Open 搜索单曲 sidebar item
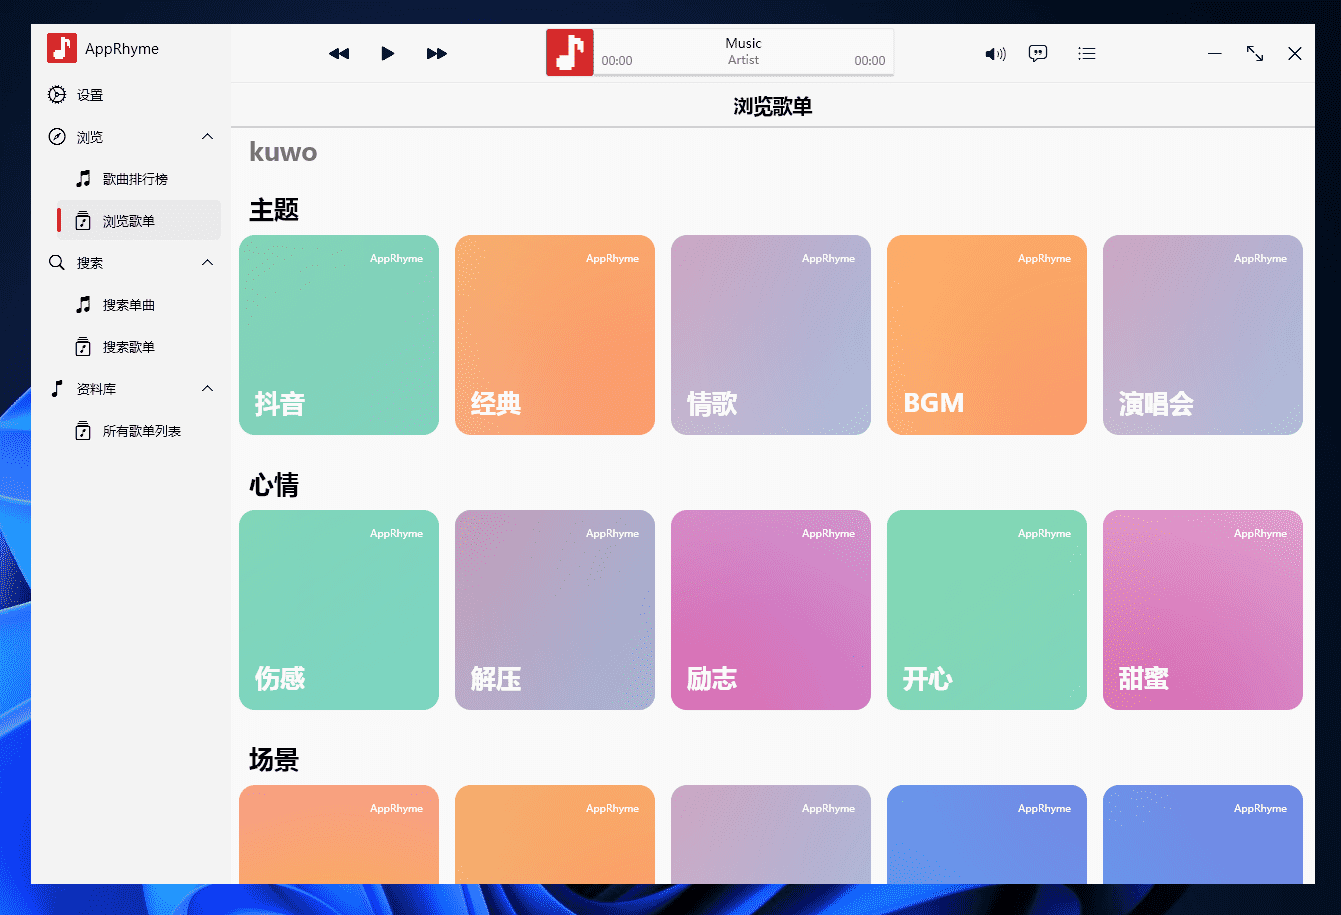 (139, 305)
